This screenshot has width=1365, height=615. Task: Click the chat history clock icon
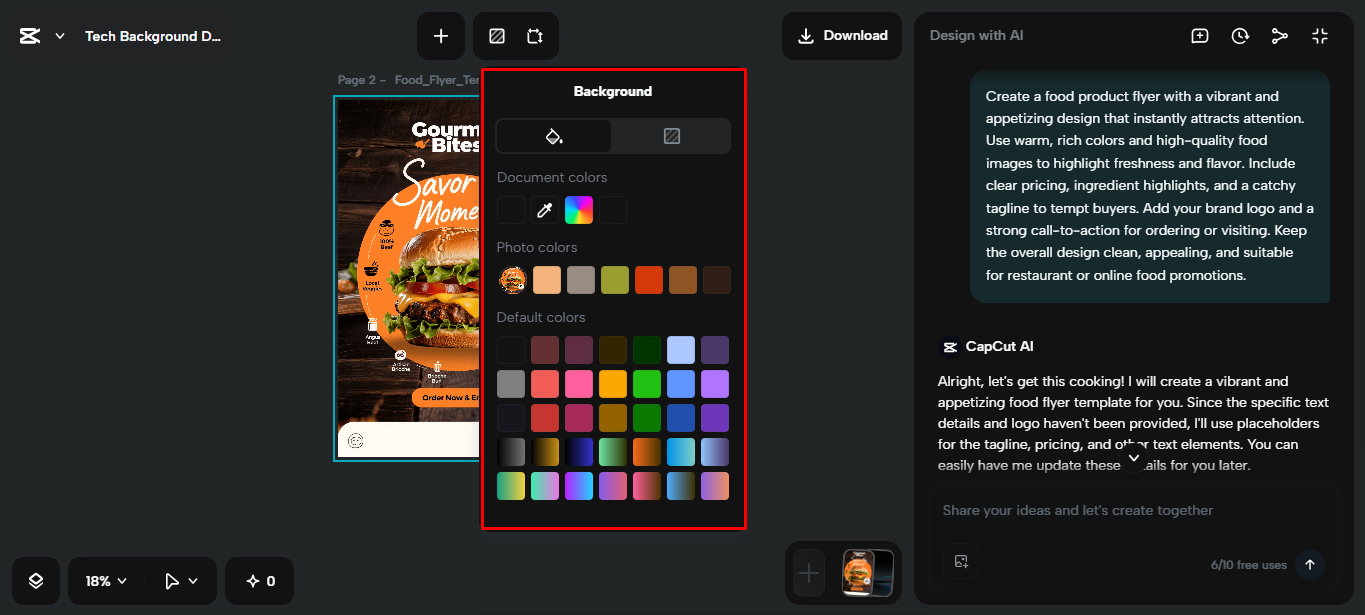(1240, 35)
